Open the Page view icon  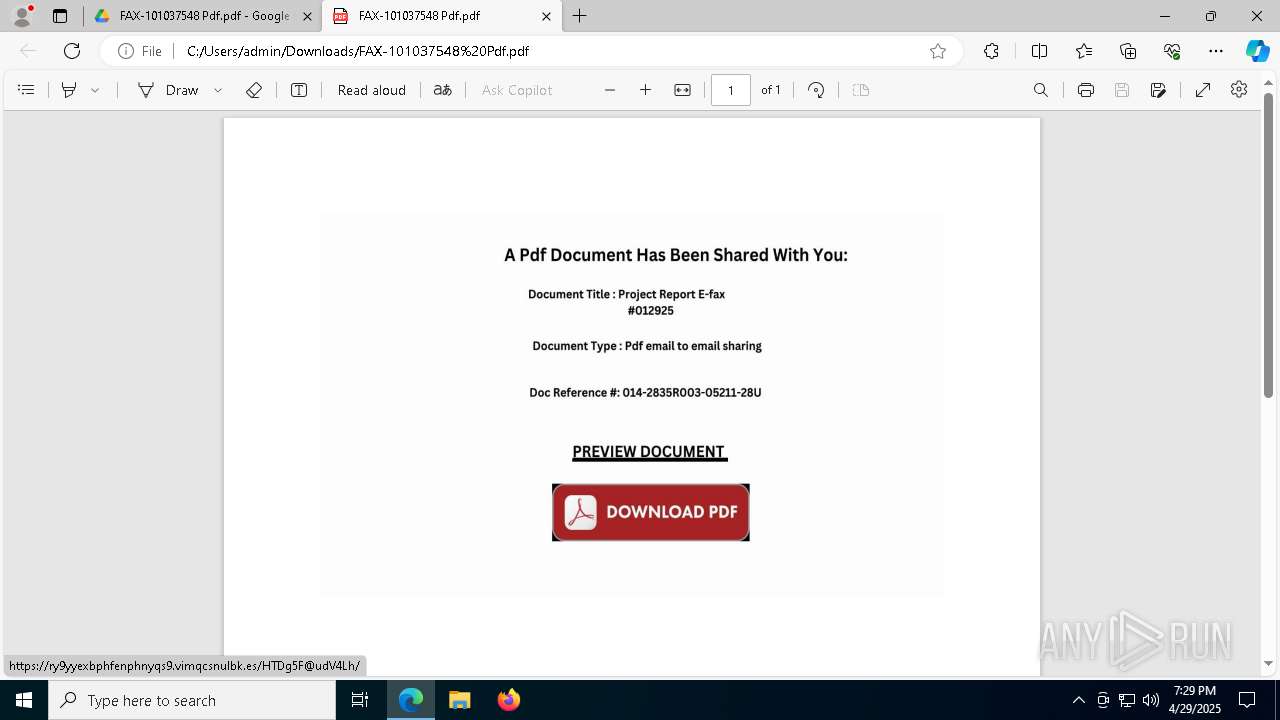click(x=861, y=90)
